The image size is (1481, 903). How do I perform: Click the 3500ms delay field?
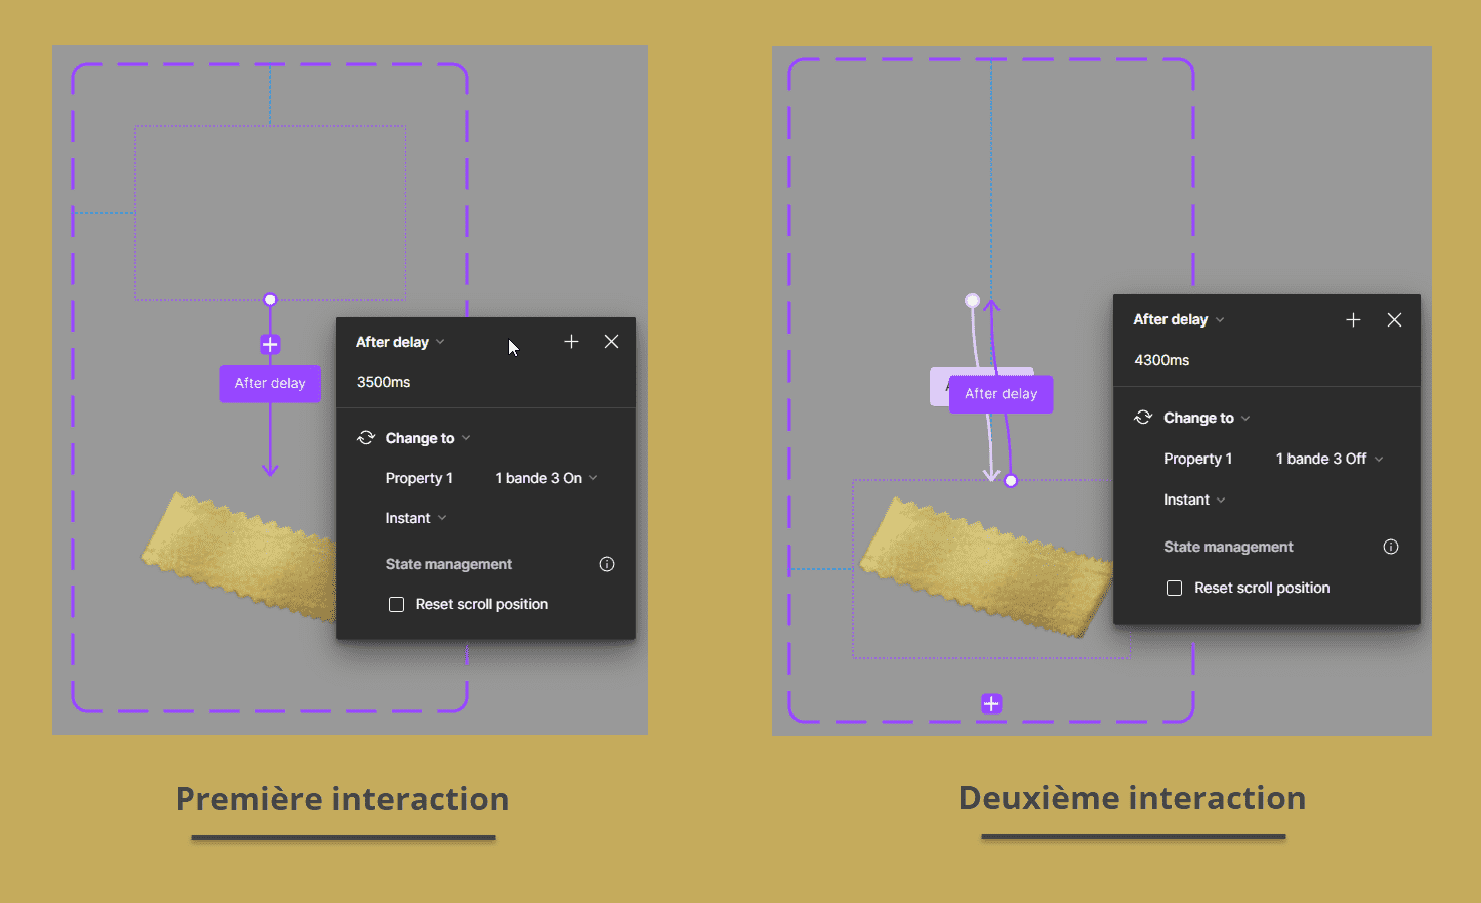pyautogui.click(x=384, y=382)
